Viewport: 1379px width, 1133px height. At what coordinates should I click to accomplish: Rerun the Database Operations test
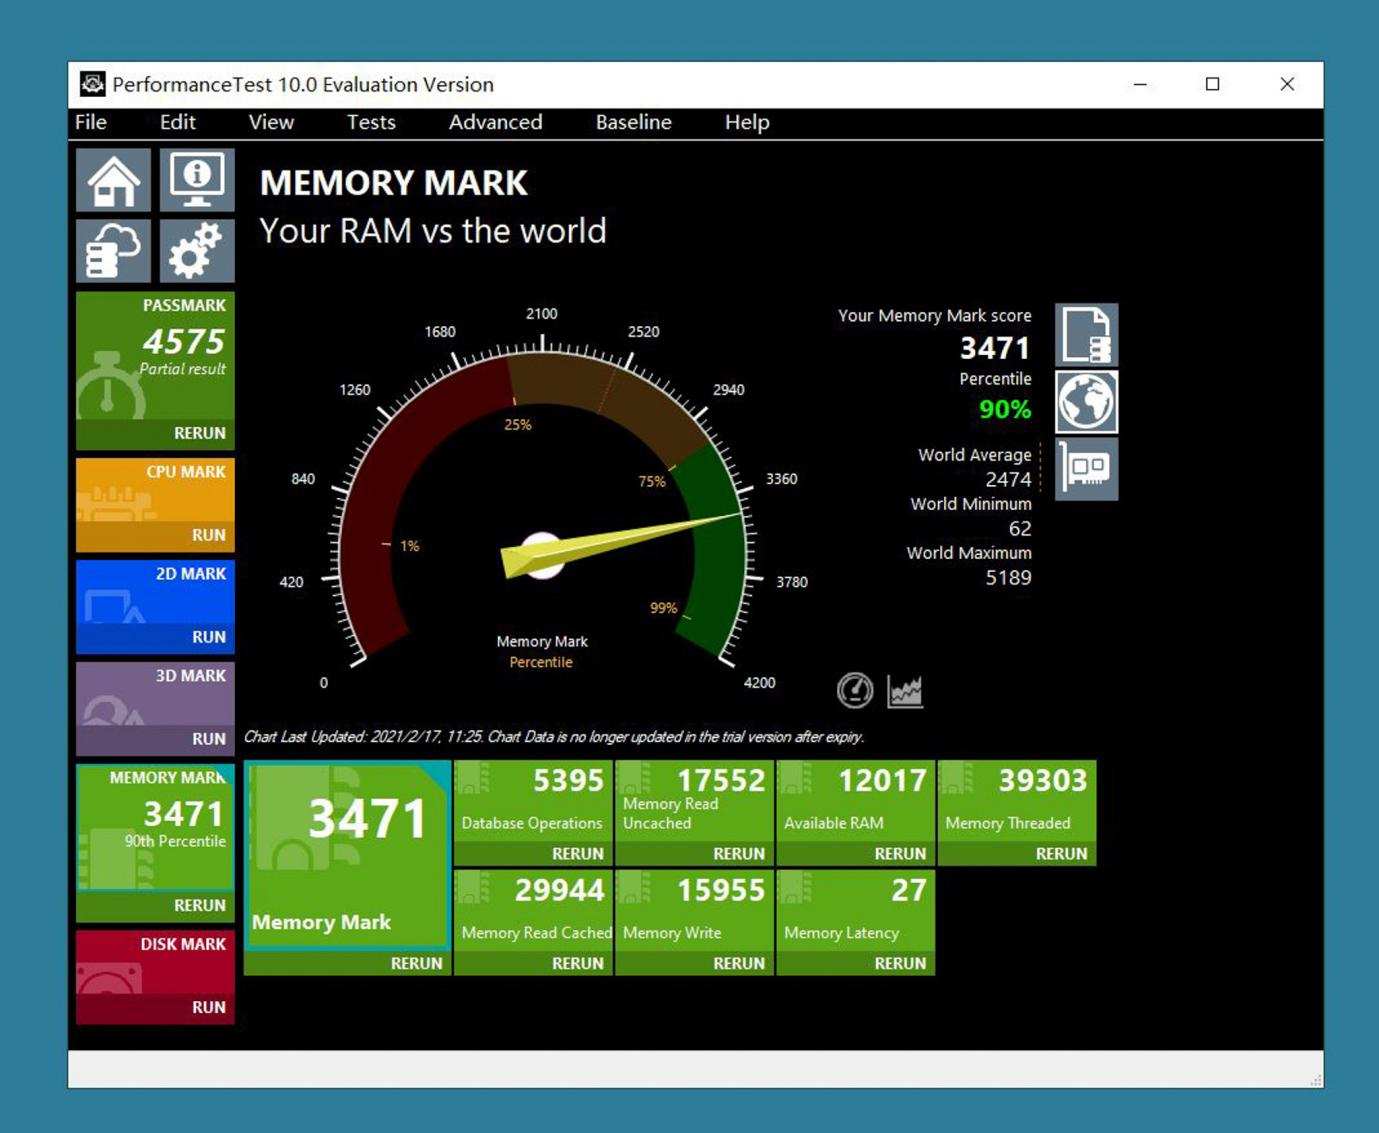click(577, 854)
